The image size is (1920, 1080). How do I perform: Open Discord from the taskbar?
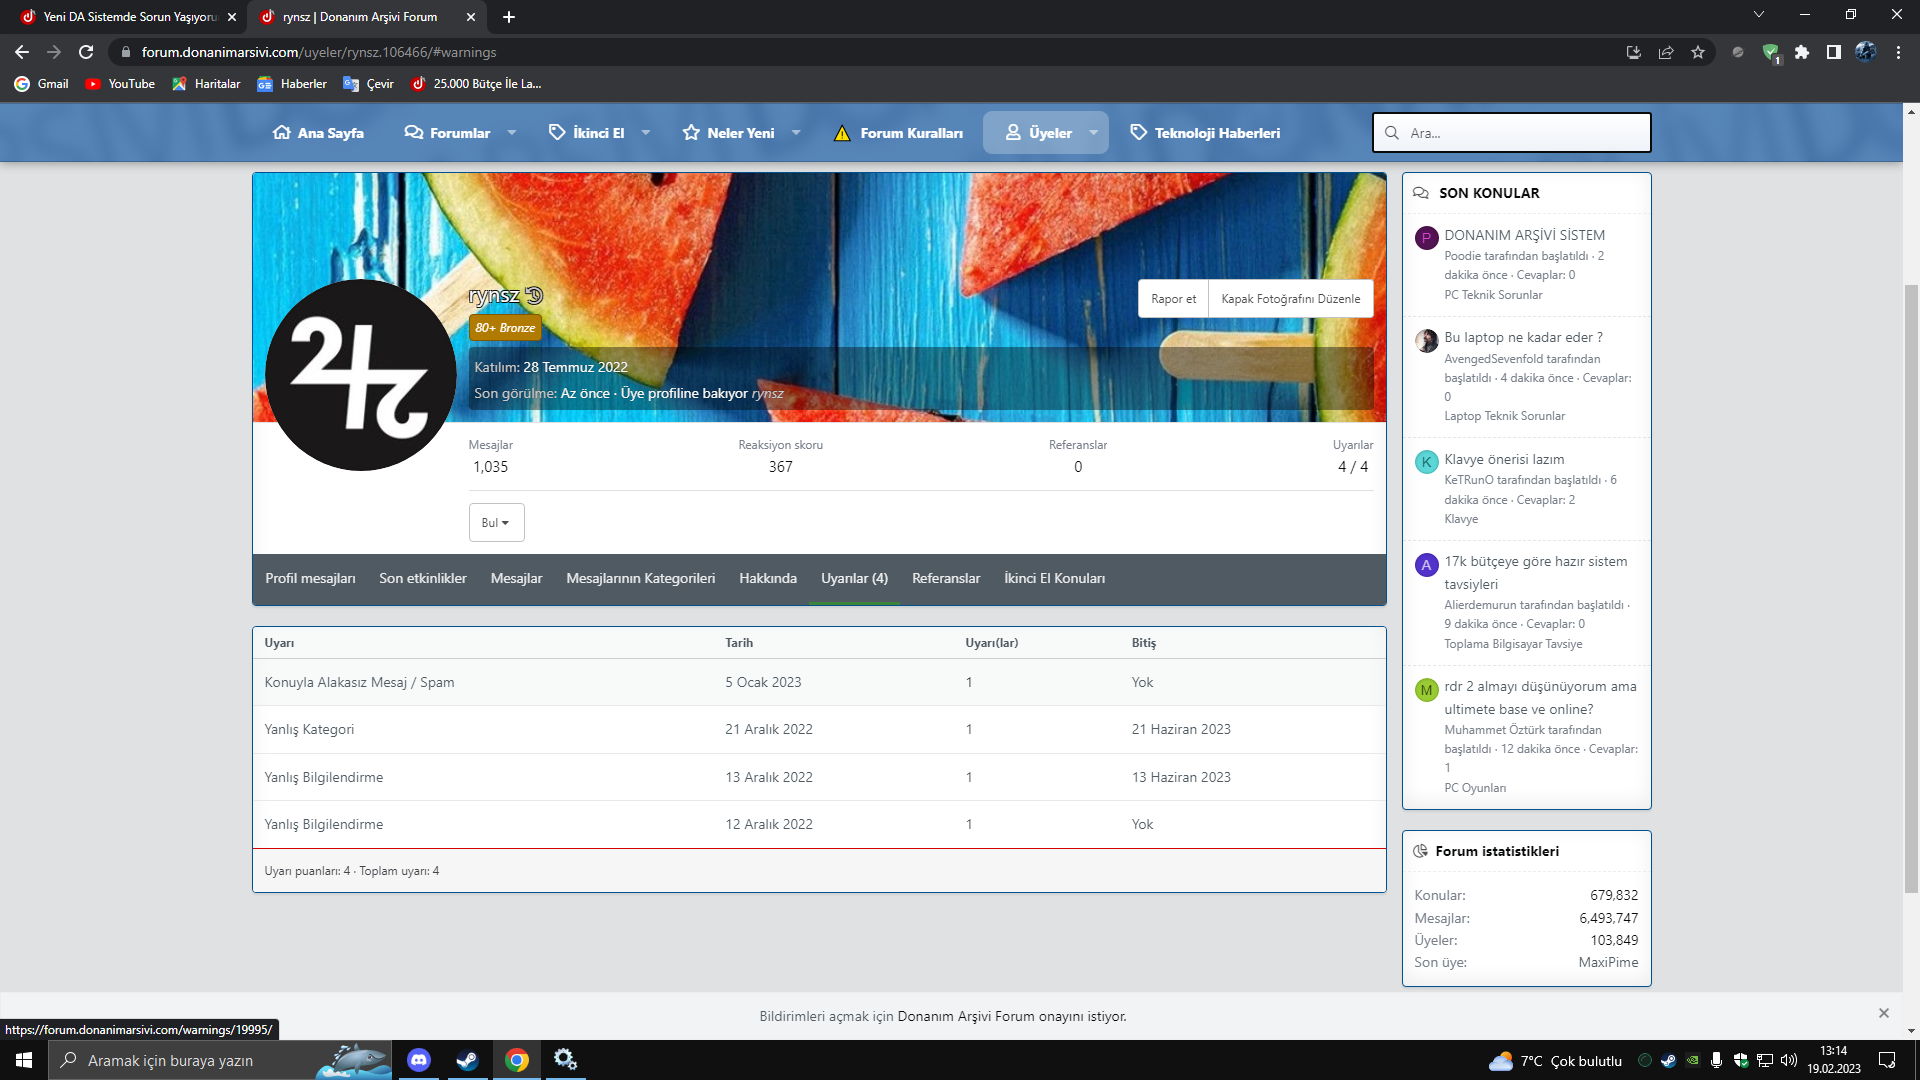[x=419, y=1060]
